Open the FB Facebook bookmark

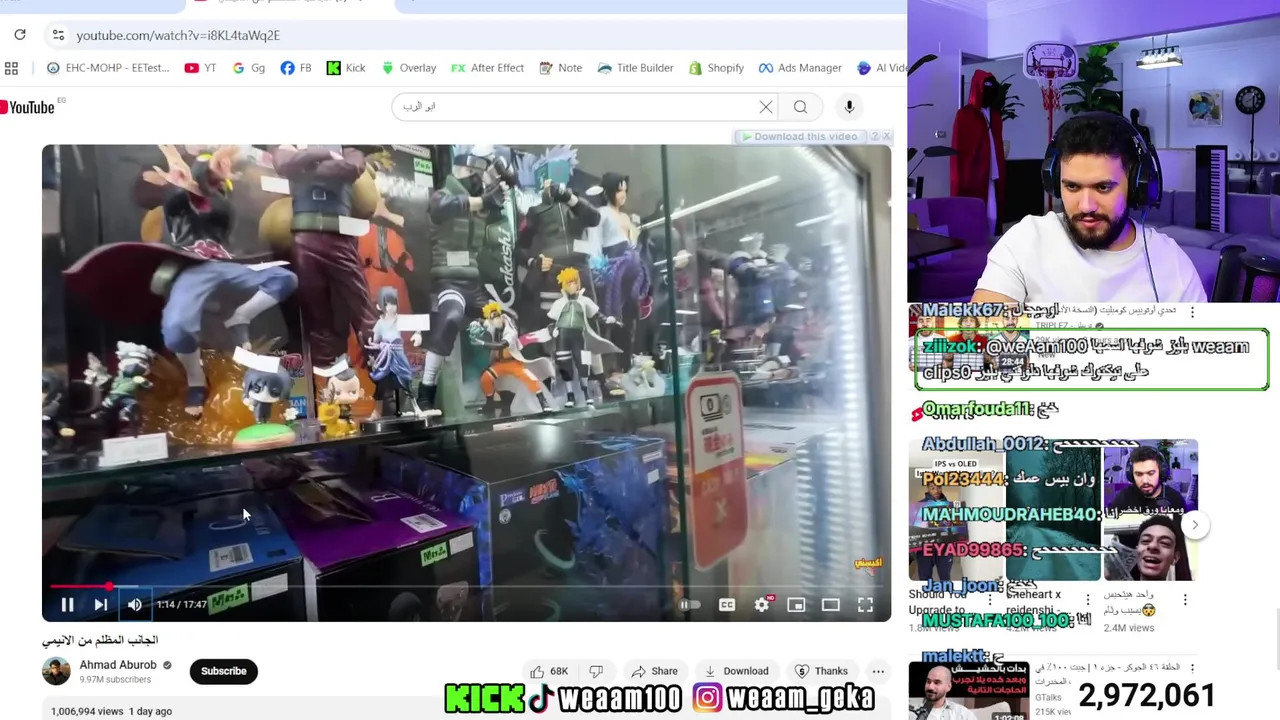tap(296, 68)
